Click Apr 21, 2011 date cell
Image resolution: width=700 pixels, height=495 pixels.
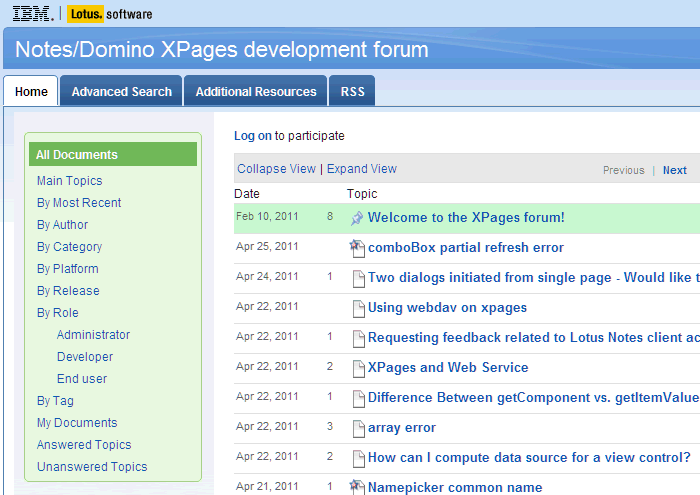coord(267,486)
